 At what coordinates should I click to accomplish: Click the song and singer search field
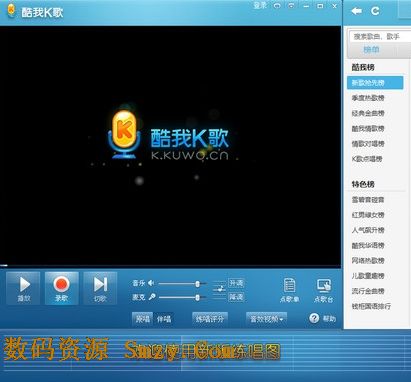(380, 36)
